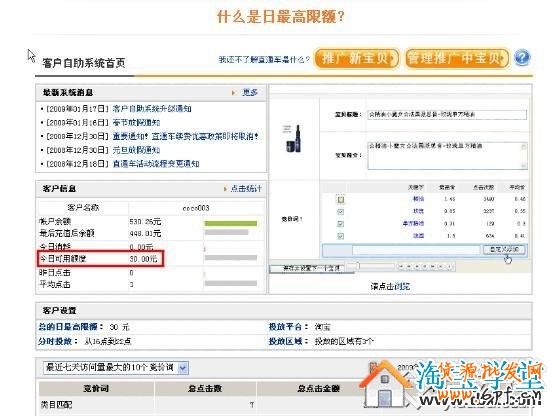Uncheck the second keyword row checkbox
The height and width of the screenshot is (416, 552).
click(340, 212)
